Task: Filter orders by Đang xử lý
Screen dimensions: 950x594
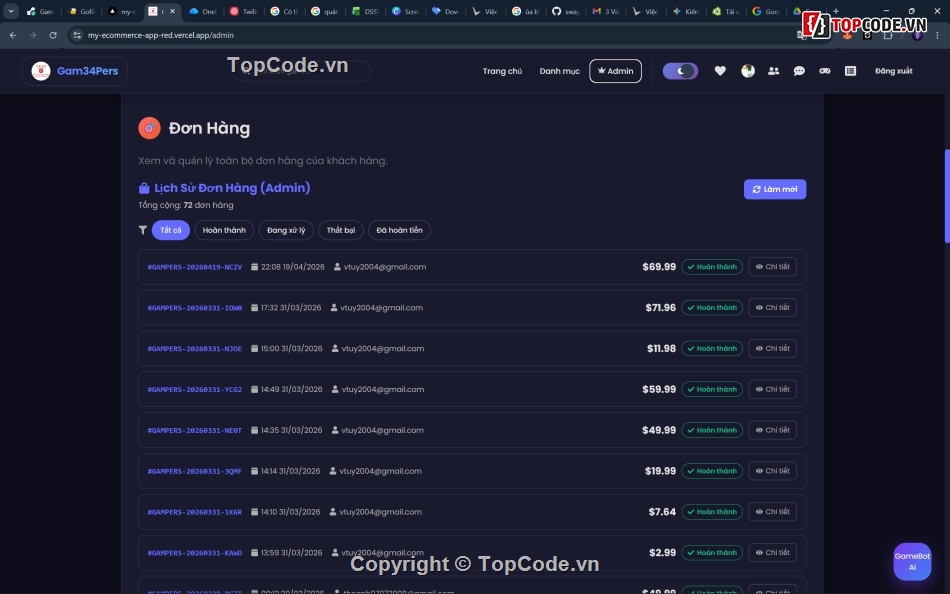Action: 286,230
